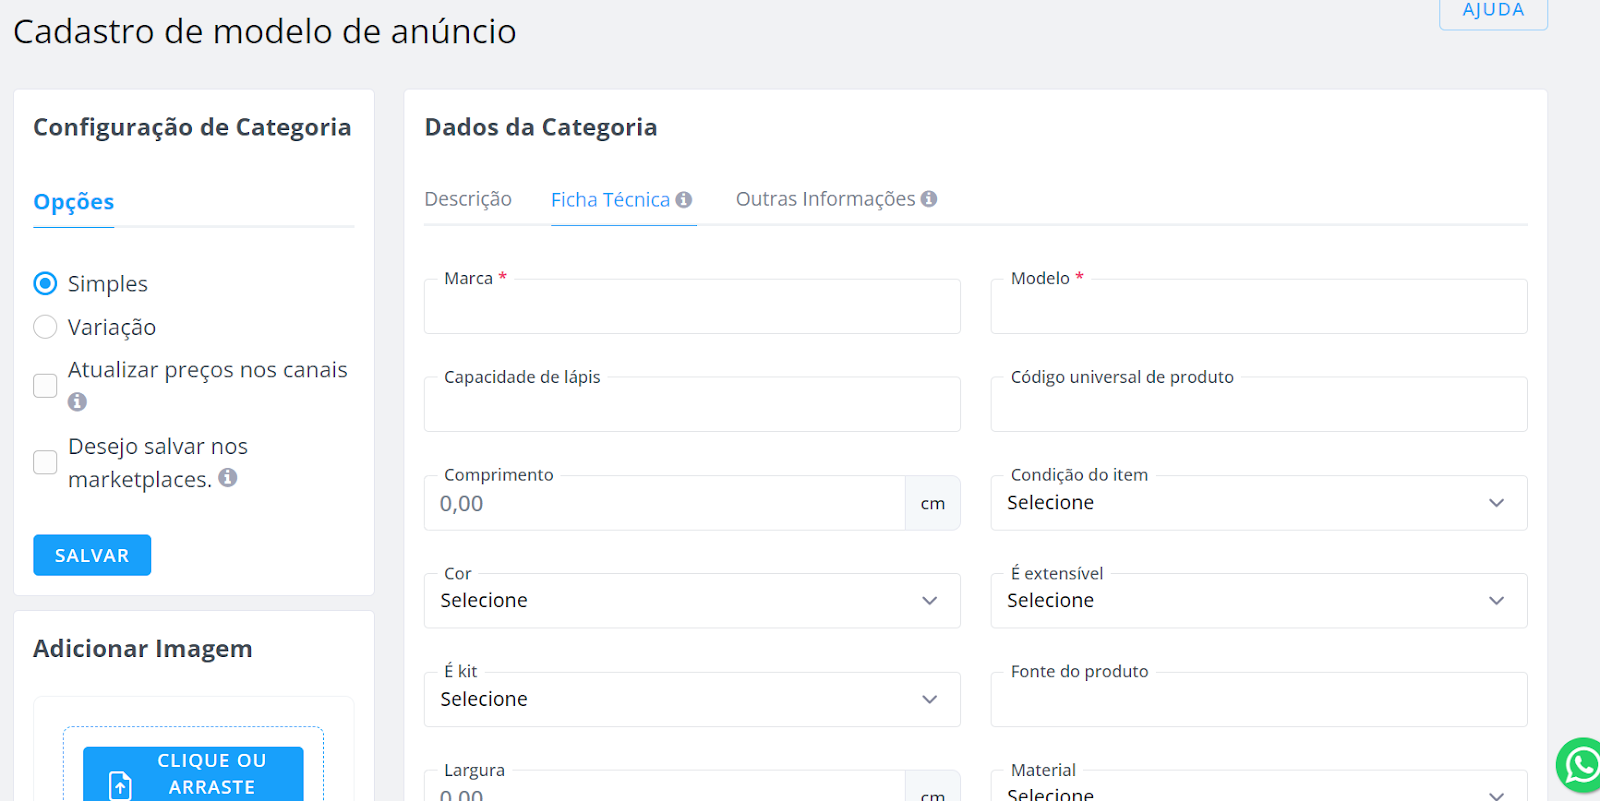Click info icon beside Desejo salvar nos marketplaces
This screenshot has height=801, width=1600.
228,478
